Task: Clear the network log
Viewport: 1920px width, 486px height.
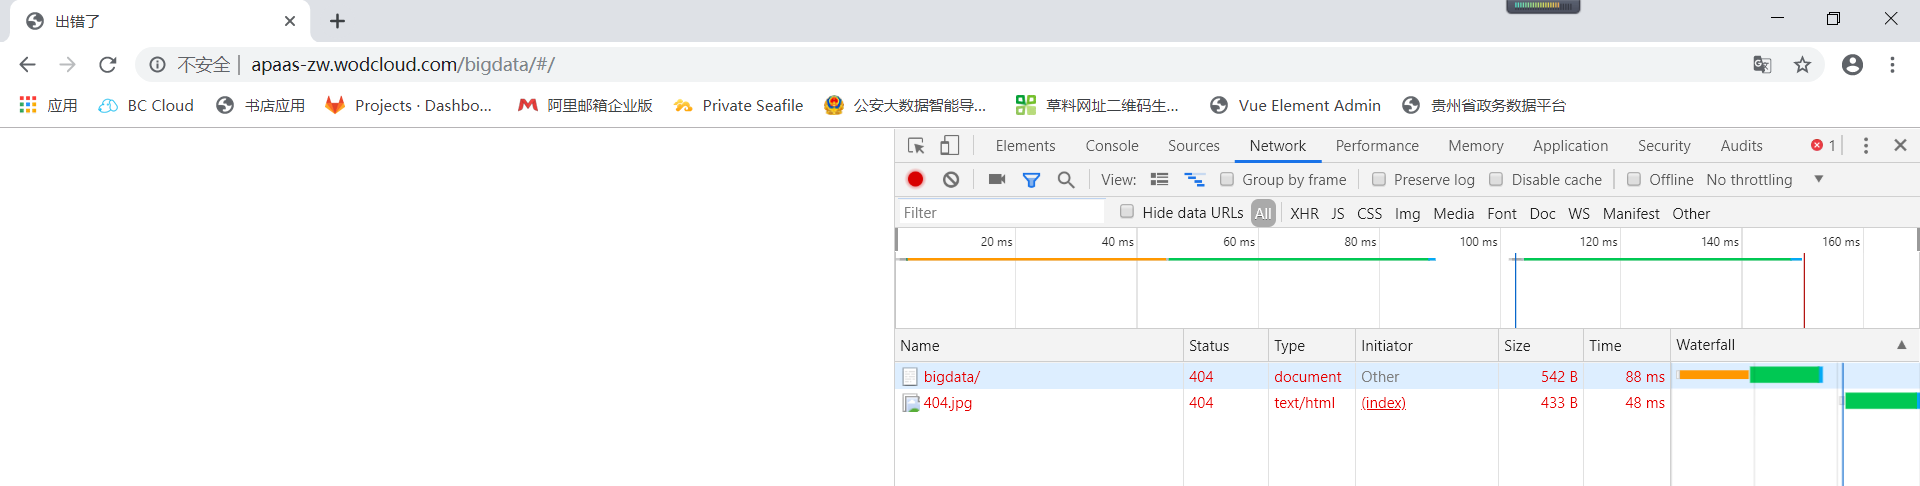Action: pos(951,179)
